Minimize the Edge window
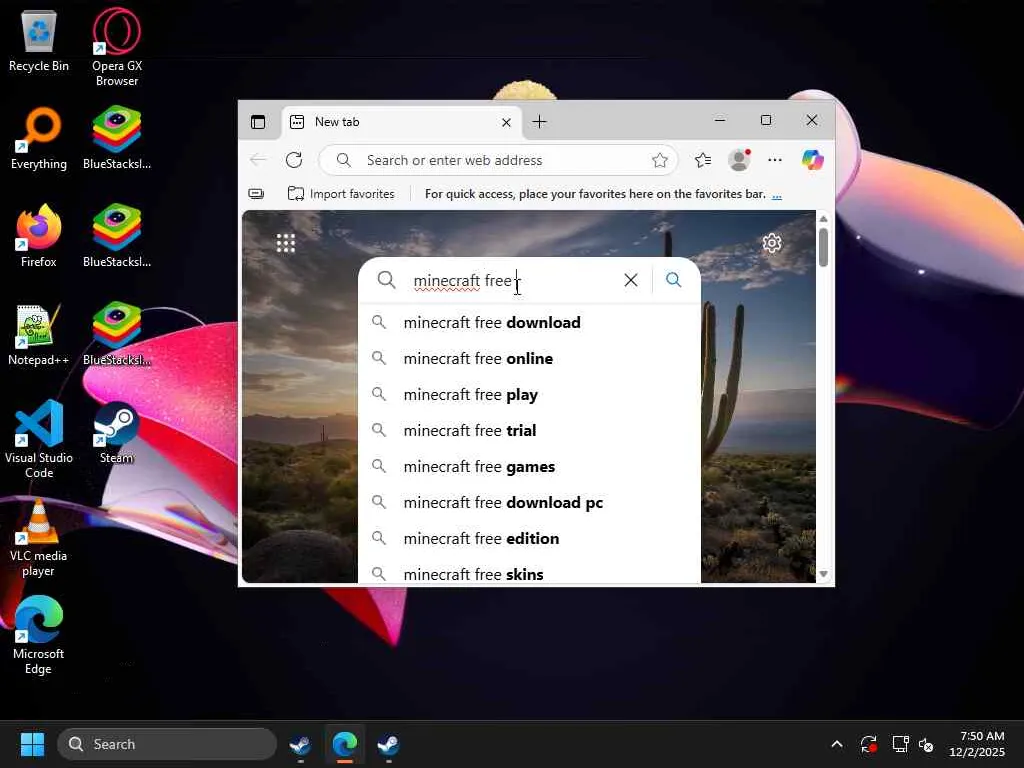Viewport: 1024px width, 768px height. [720, 120]
